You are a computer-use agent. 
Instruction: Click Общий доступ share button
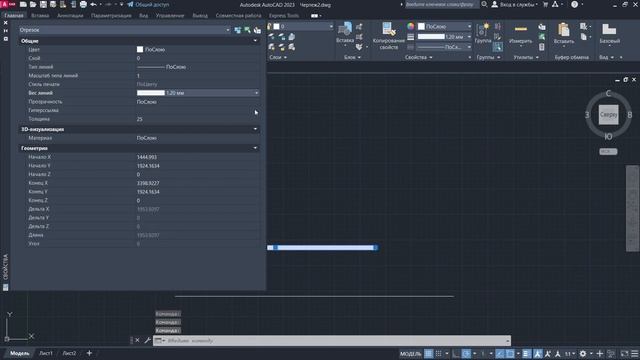(147, 4)
